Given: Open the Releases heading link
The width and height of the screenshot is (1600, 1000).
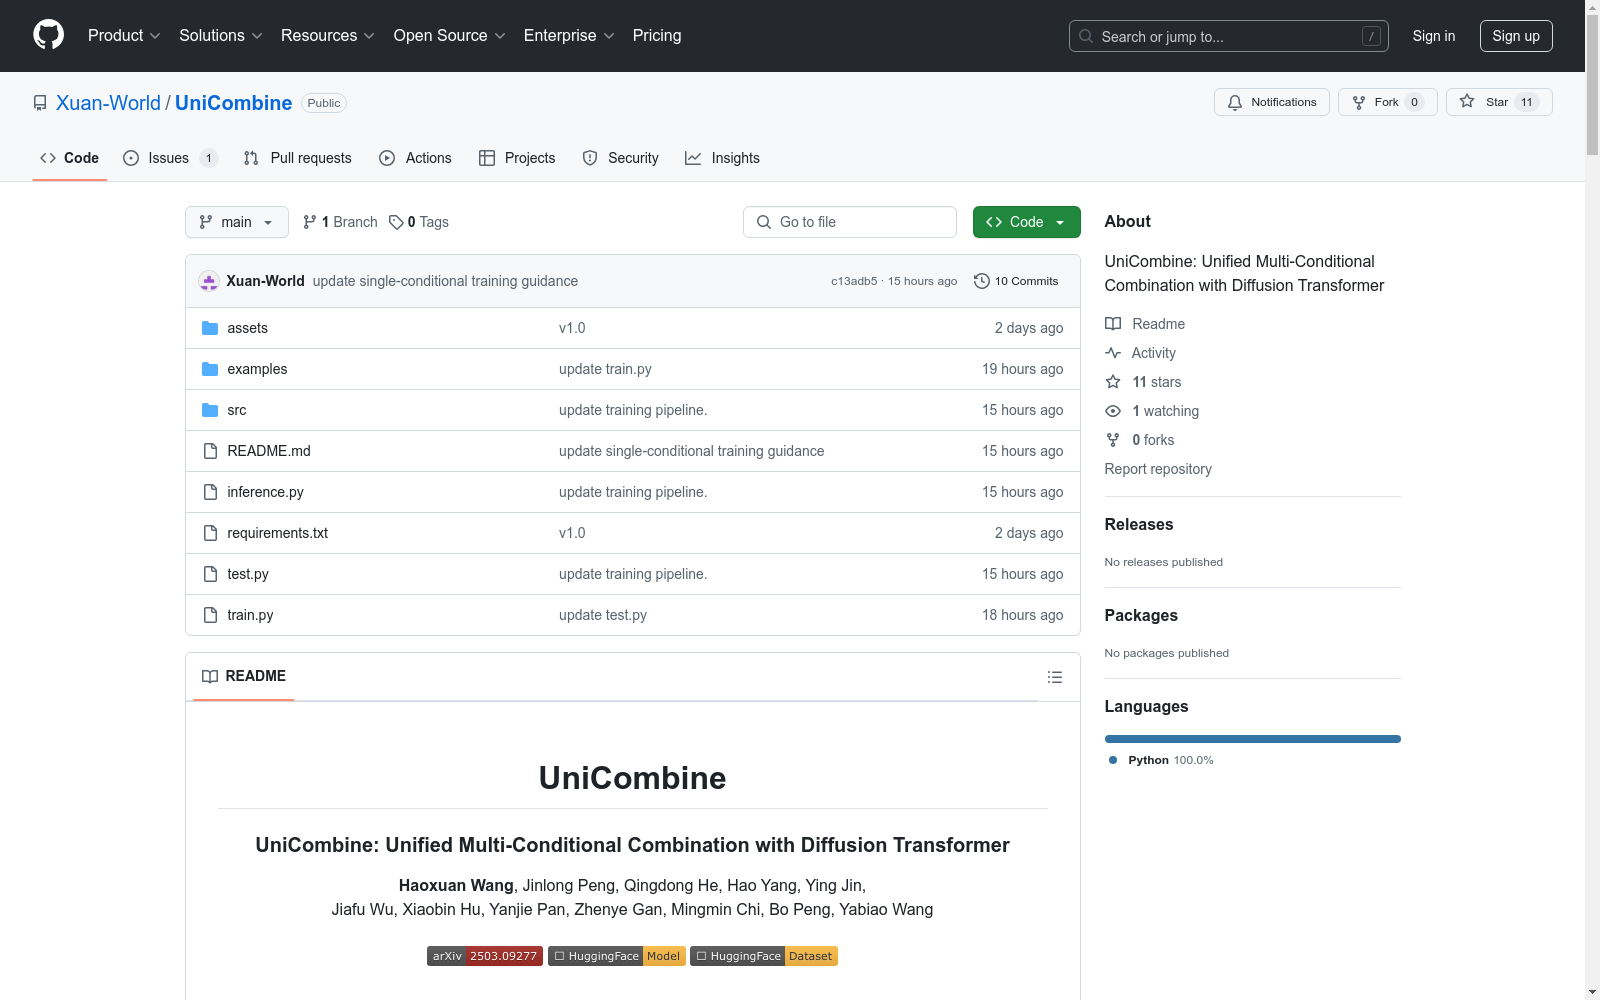Looking at the screenshot, I should (x=1139, y=524).
